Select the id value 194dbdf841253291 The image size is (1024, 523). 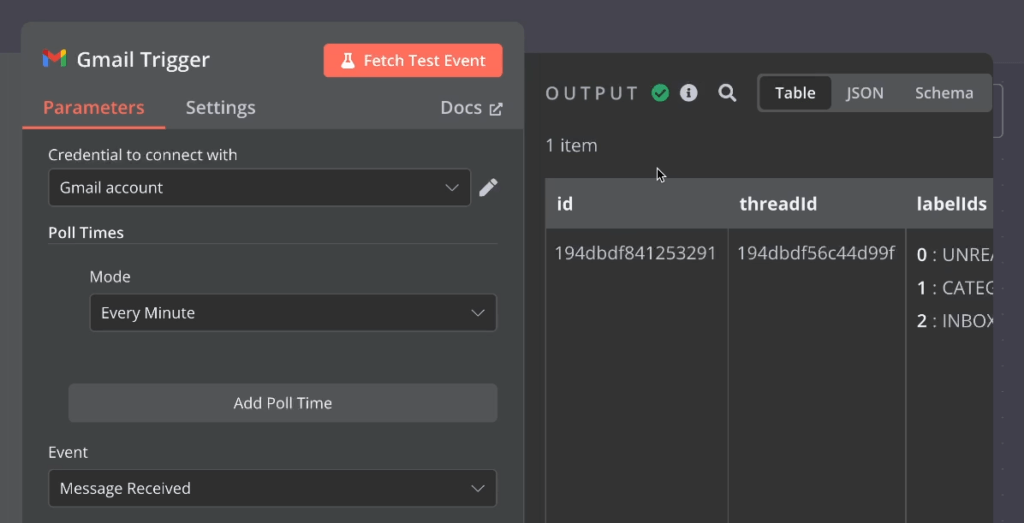click(635, 253)
